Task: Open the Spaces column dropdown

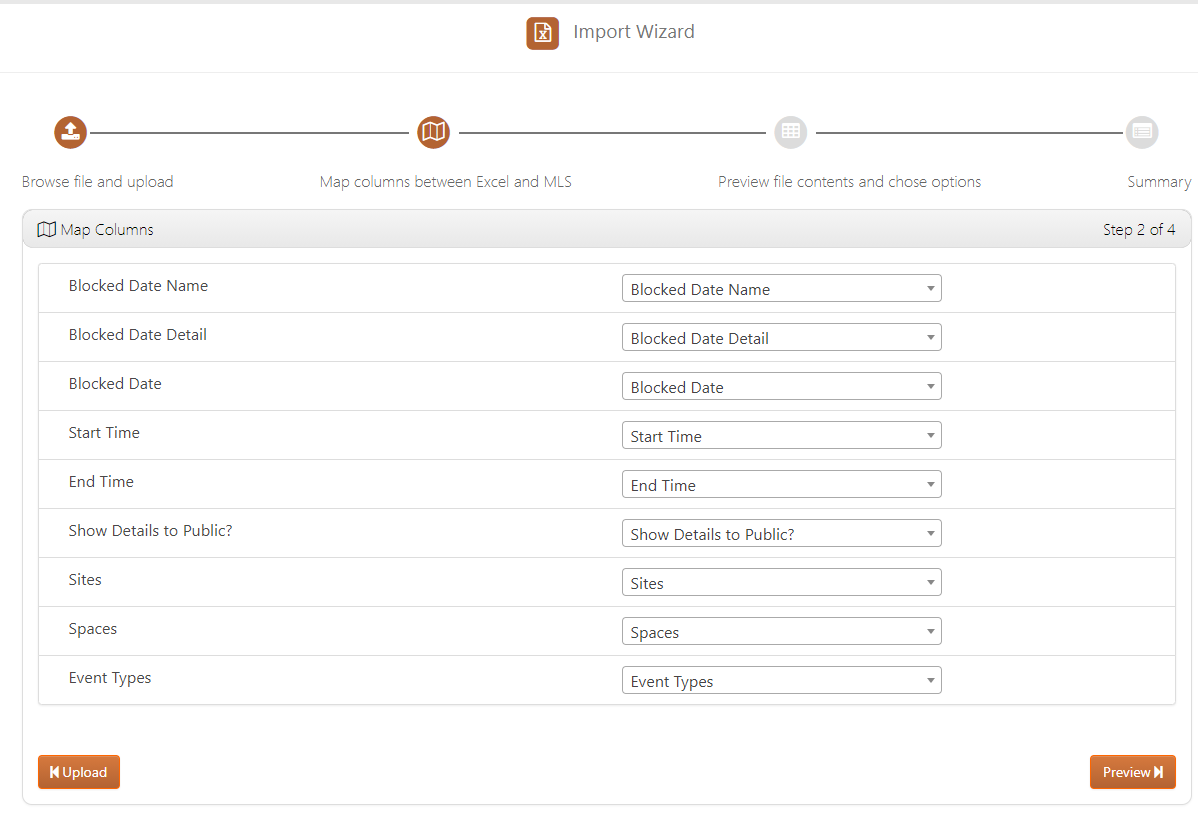Action: [x=781, y=632]
